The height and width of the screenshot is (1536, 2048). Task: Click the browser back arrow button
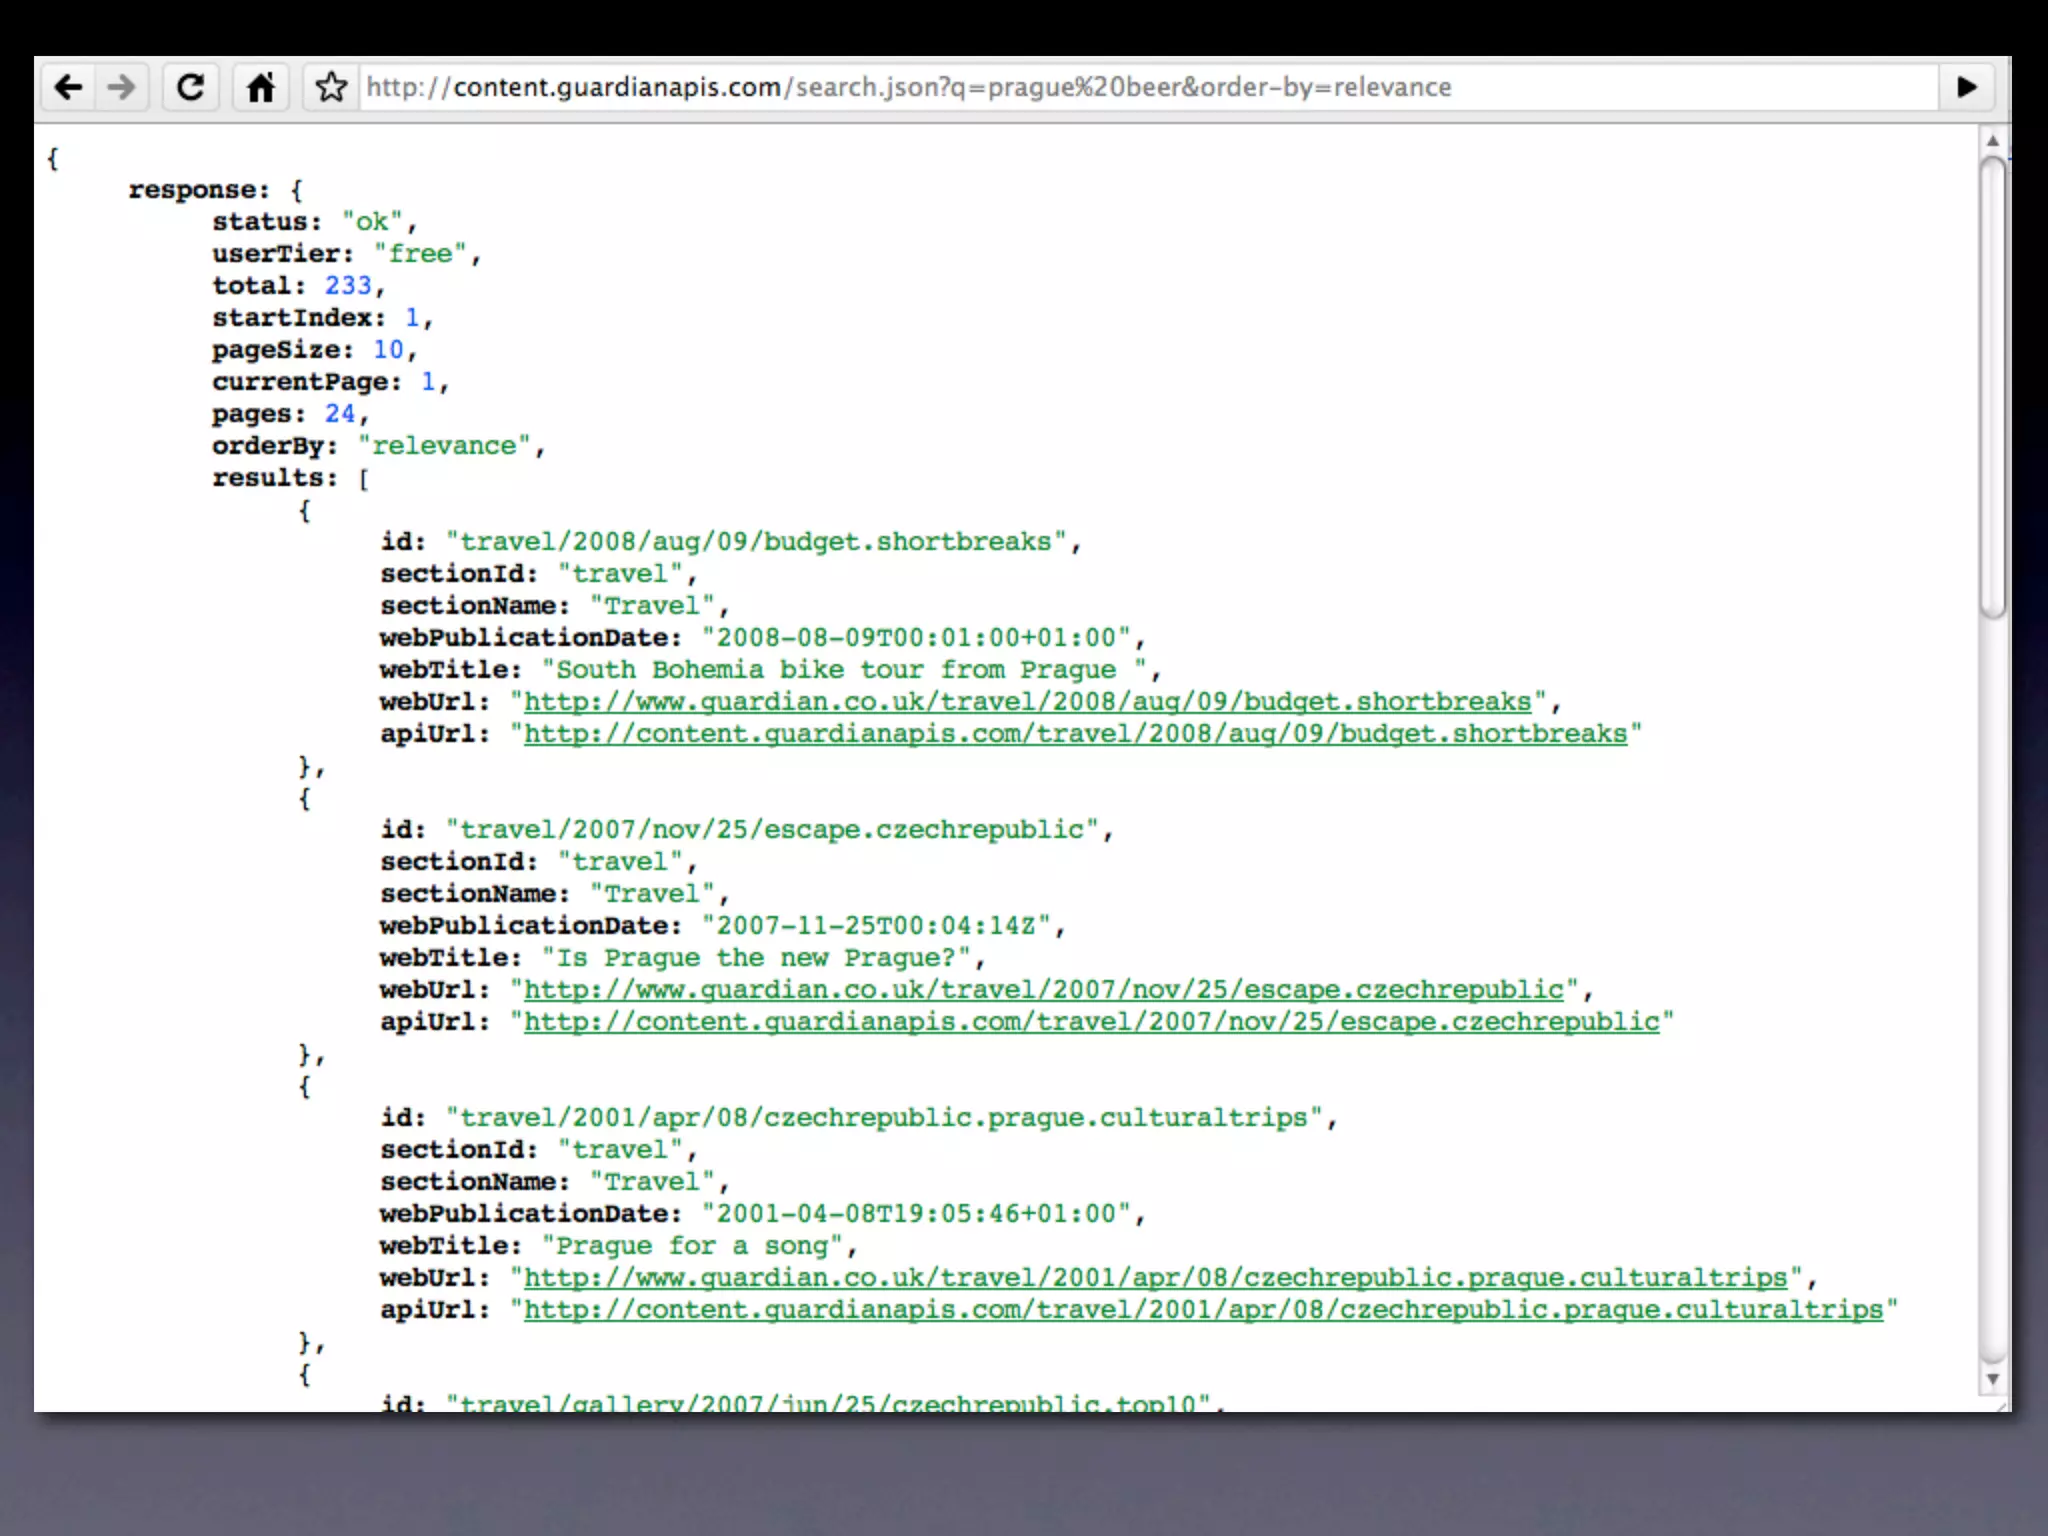(68, 88)
